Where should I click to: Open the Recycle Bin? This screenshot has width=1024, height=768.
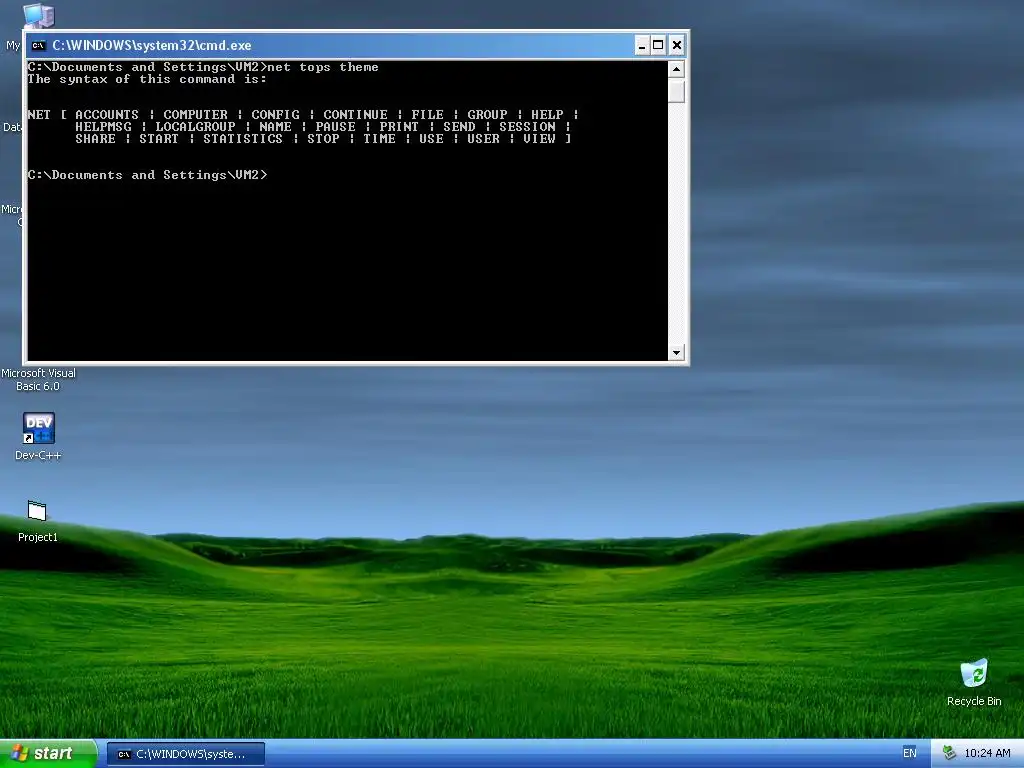click(974, 682)
